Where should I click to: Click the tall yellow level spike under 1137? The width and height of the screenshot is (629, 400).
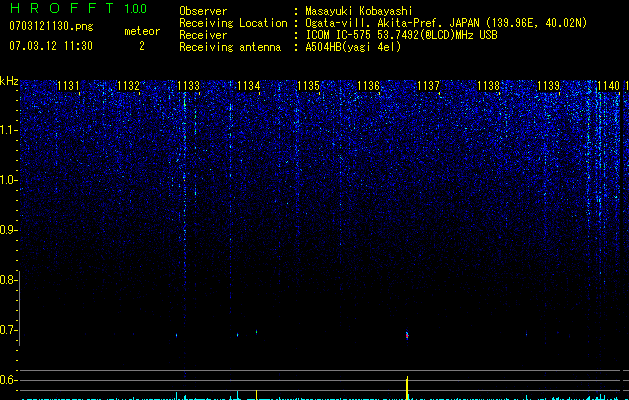coord(407,388)
